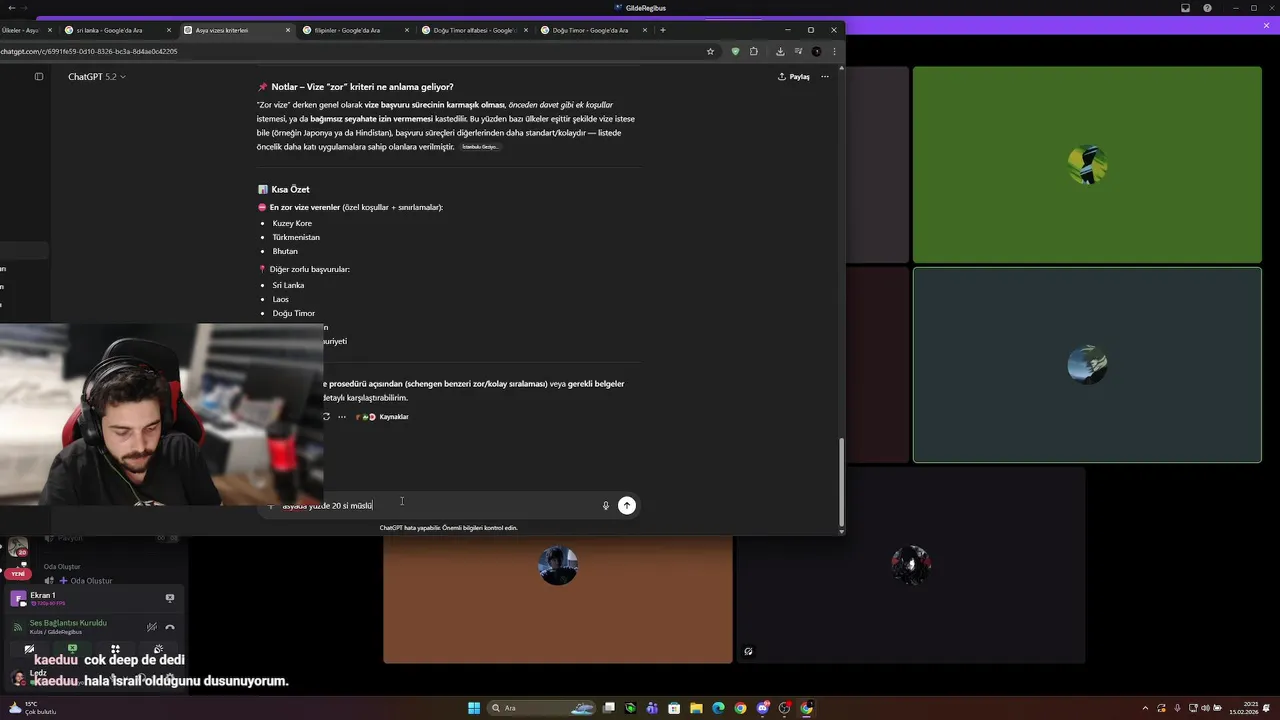Open the Discord server with 20 badge
Image resolution: width=1280 pixels, height=720 pixels.
18,547
